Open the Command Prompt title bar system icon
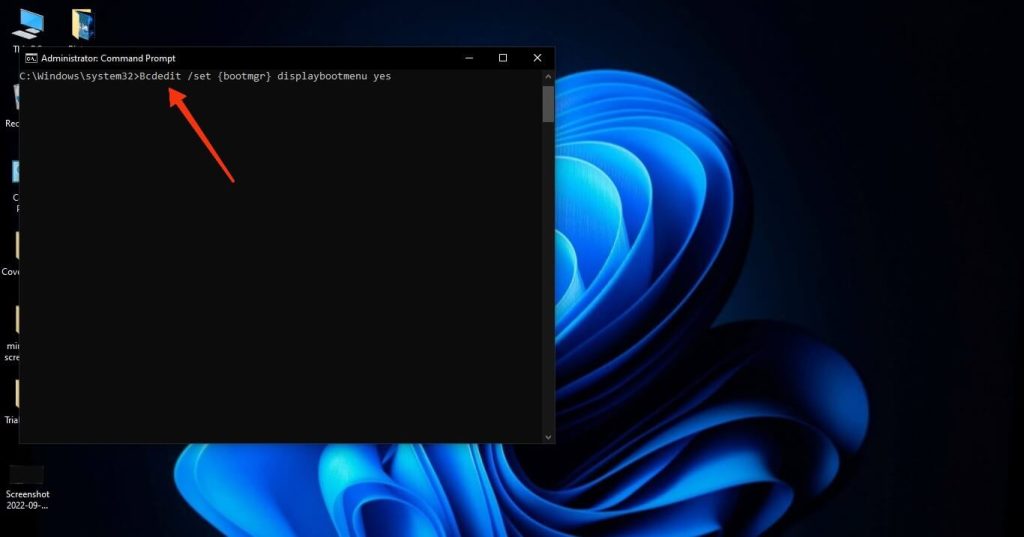This screenshot has height=537, width=1024. (31, 58)
